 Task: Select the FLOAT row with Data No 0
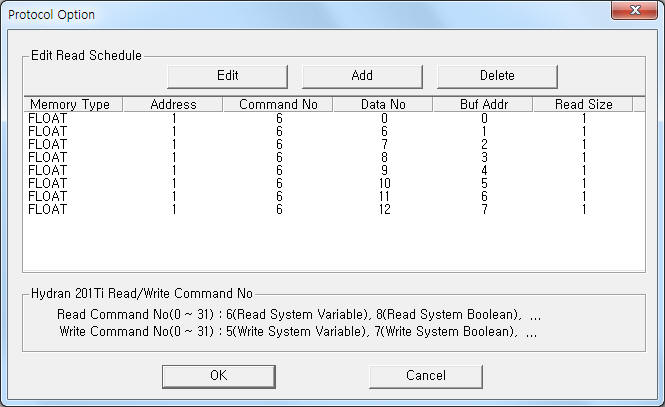[x=334, y=118]
